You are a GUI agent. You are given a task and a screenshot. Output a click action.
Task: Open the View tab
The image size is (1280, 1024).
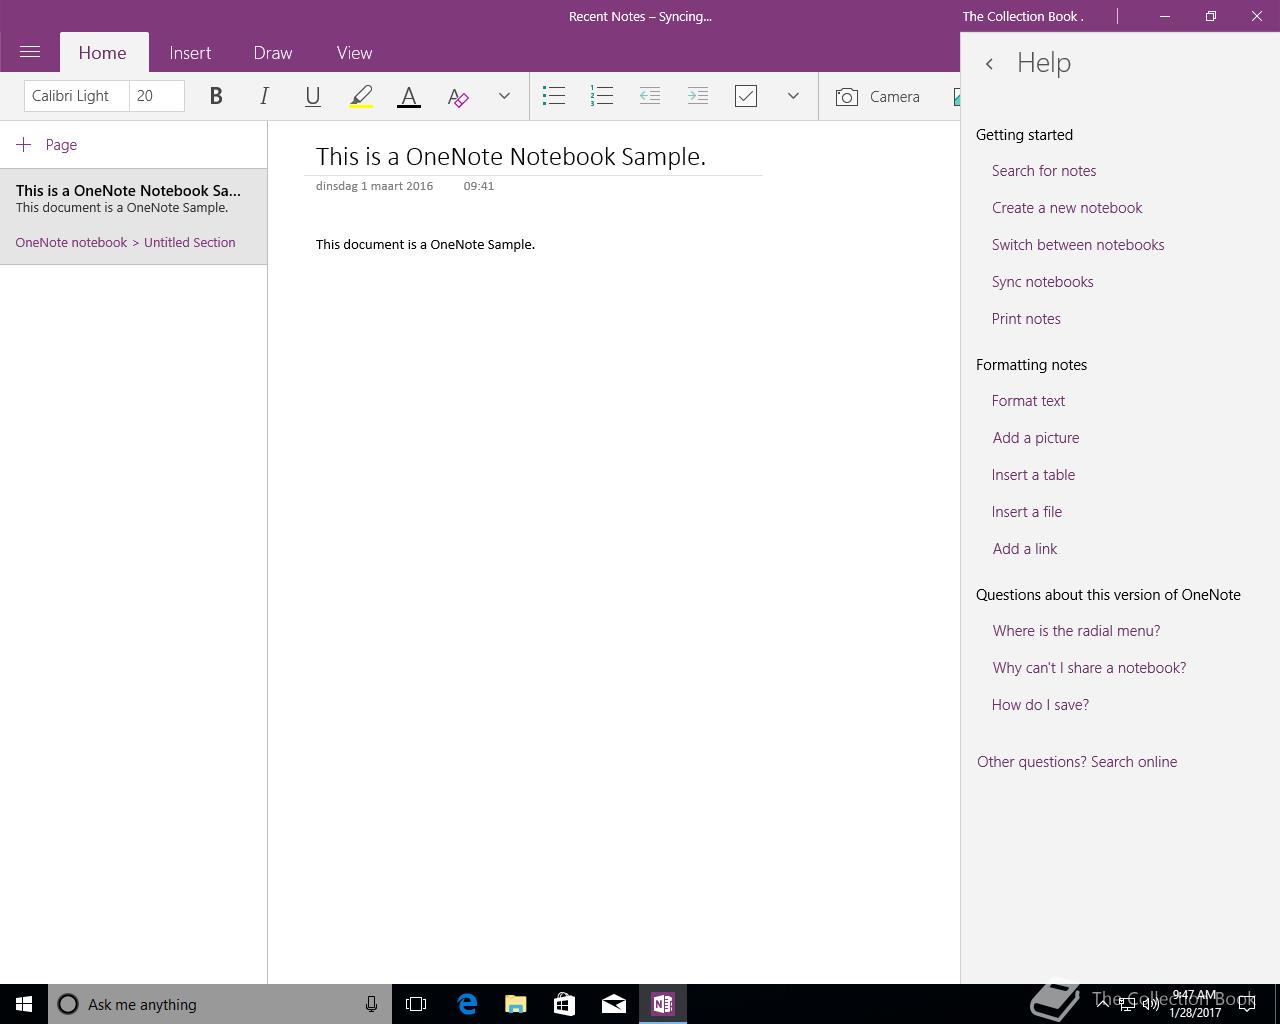(354, 53)
